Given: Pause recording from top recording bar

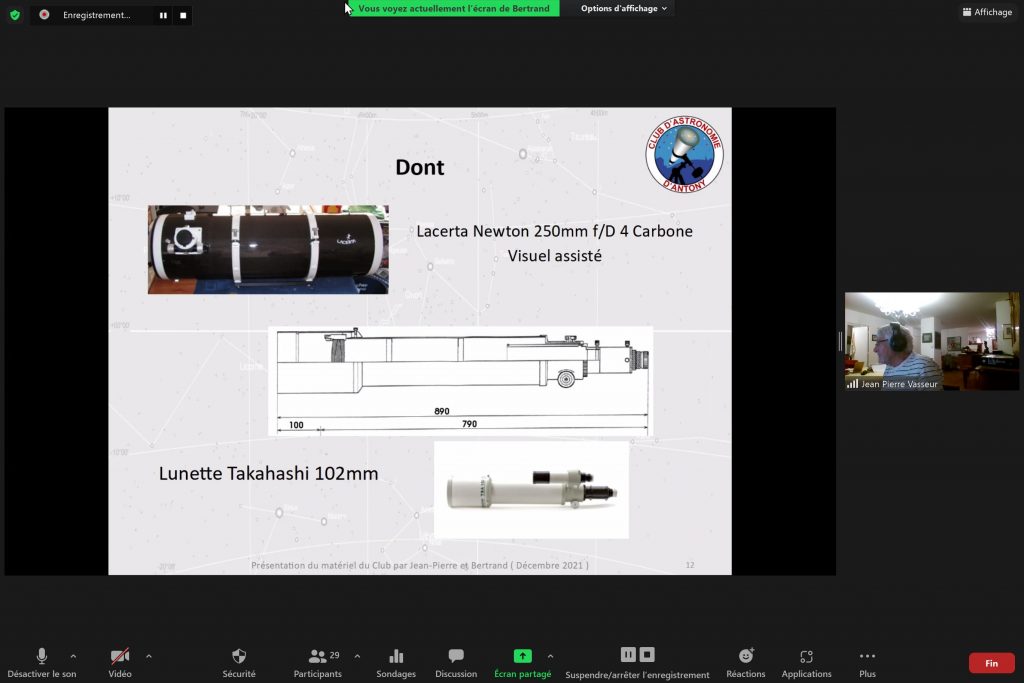Looking at the screenshot, I should click(x=163, y=15).
